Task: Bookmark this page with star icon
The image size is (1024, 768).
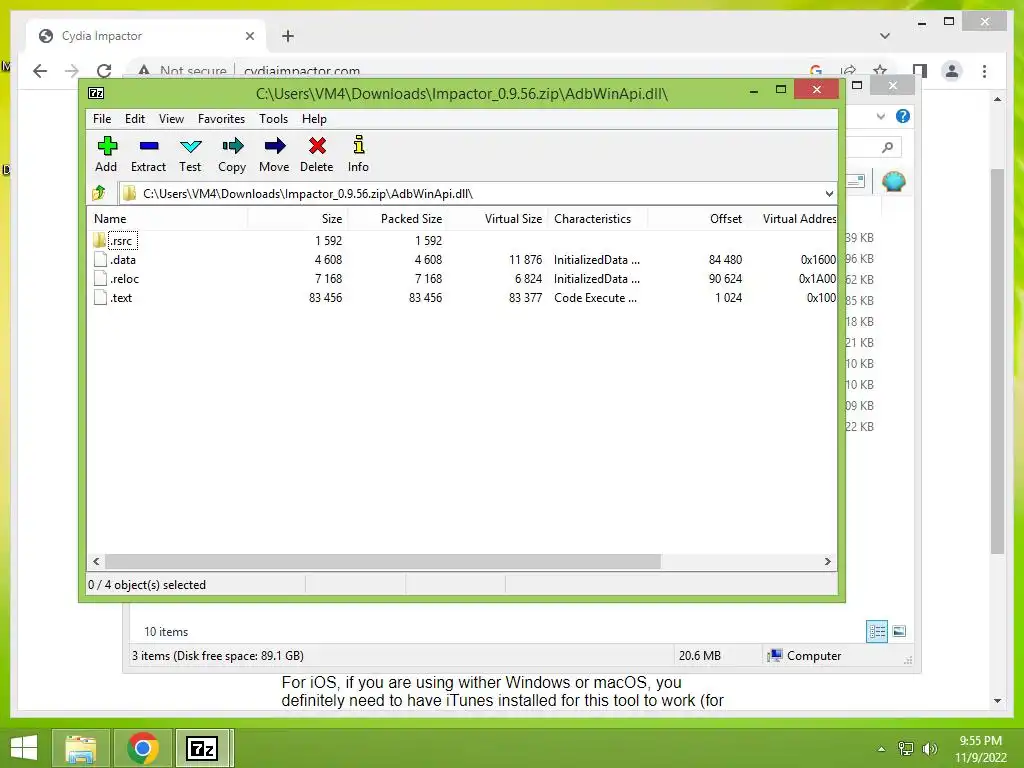Action: pyautogui.click(x=880, y=71)
